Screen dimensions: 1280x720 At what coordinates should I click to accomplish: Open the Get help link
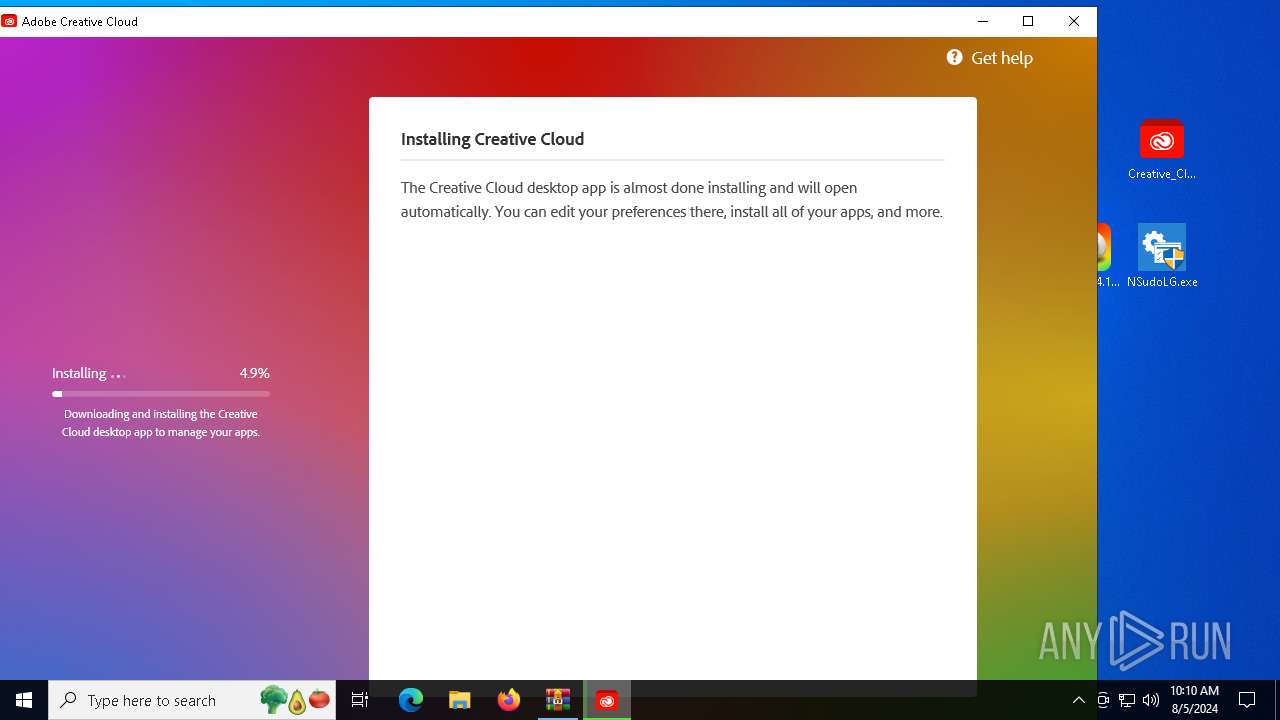pos(989,58)
